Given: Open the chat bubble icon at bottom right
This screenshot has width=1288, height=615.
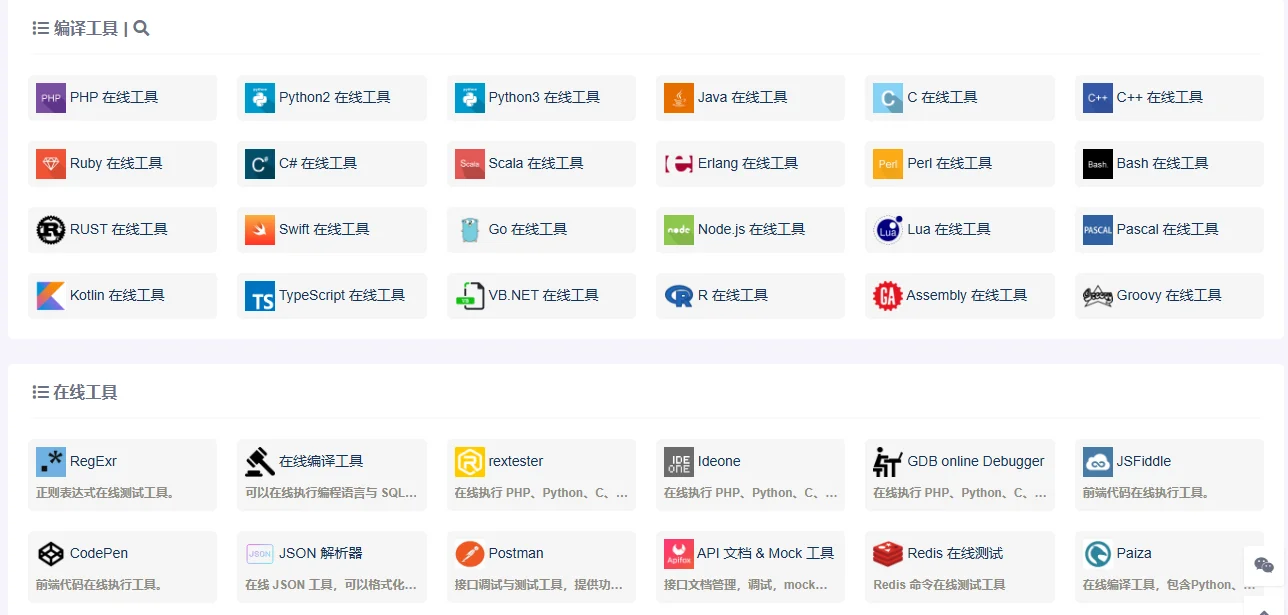Looking at the screenshot, I should click(x=1262, y=566).
